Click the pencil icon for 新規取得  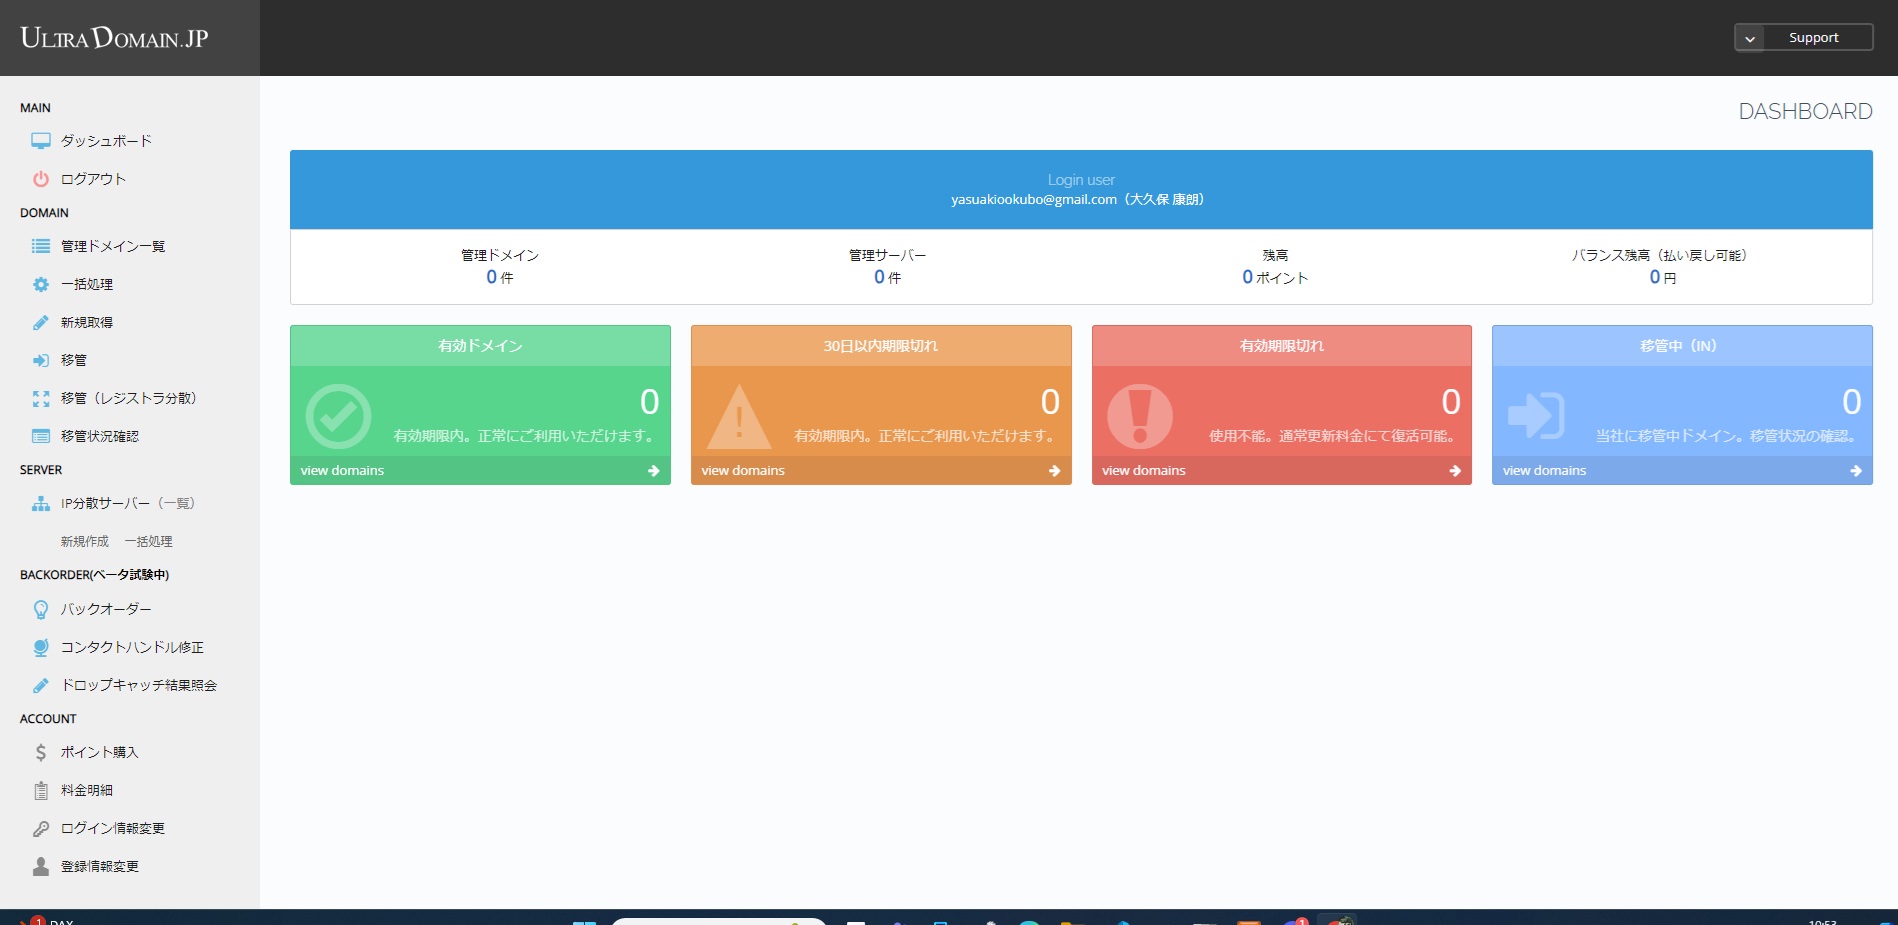[x=40, y=322]
